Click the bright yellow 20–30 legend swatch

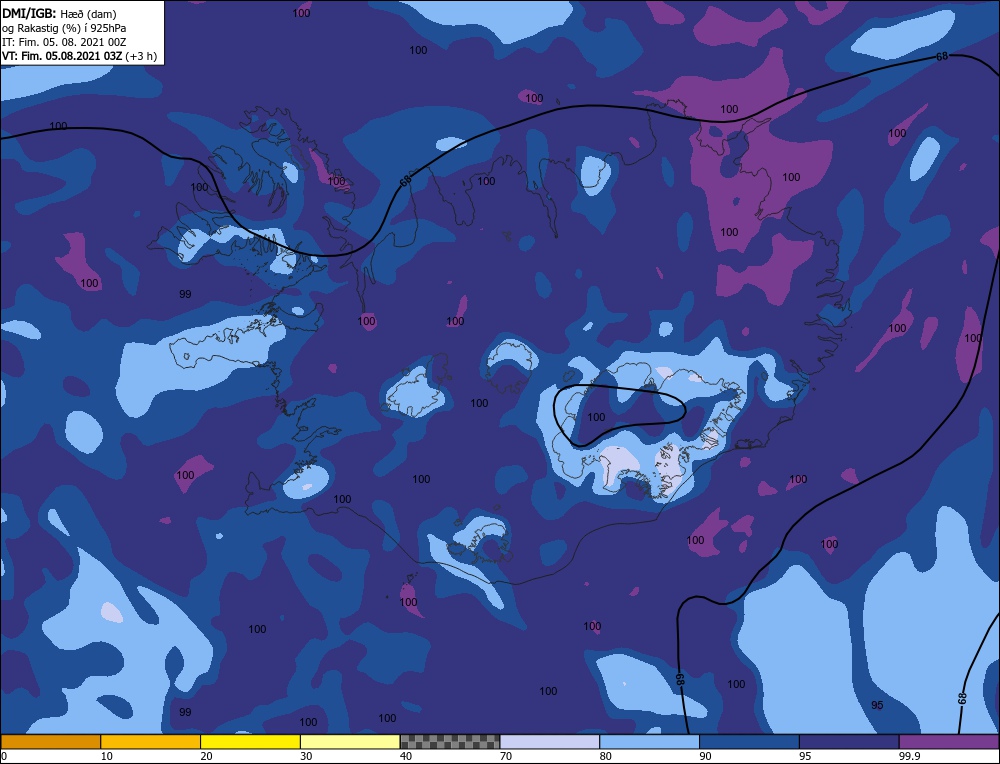click(250, 741)
